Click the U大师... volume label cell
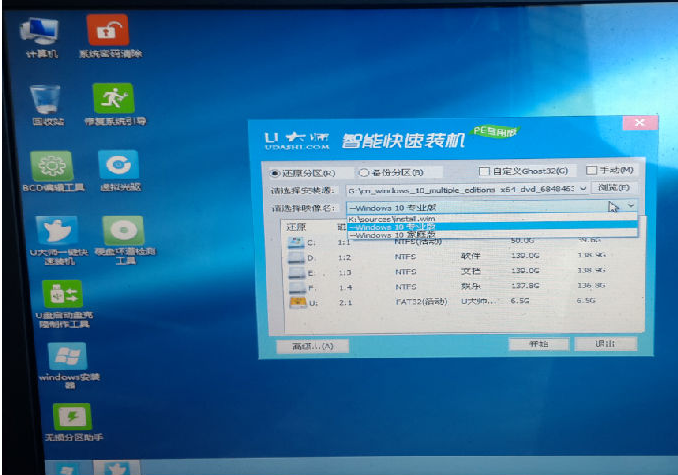Screen dimensions: 678x475 tap(478, 301)
